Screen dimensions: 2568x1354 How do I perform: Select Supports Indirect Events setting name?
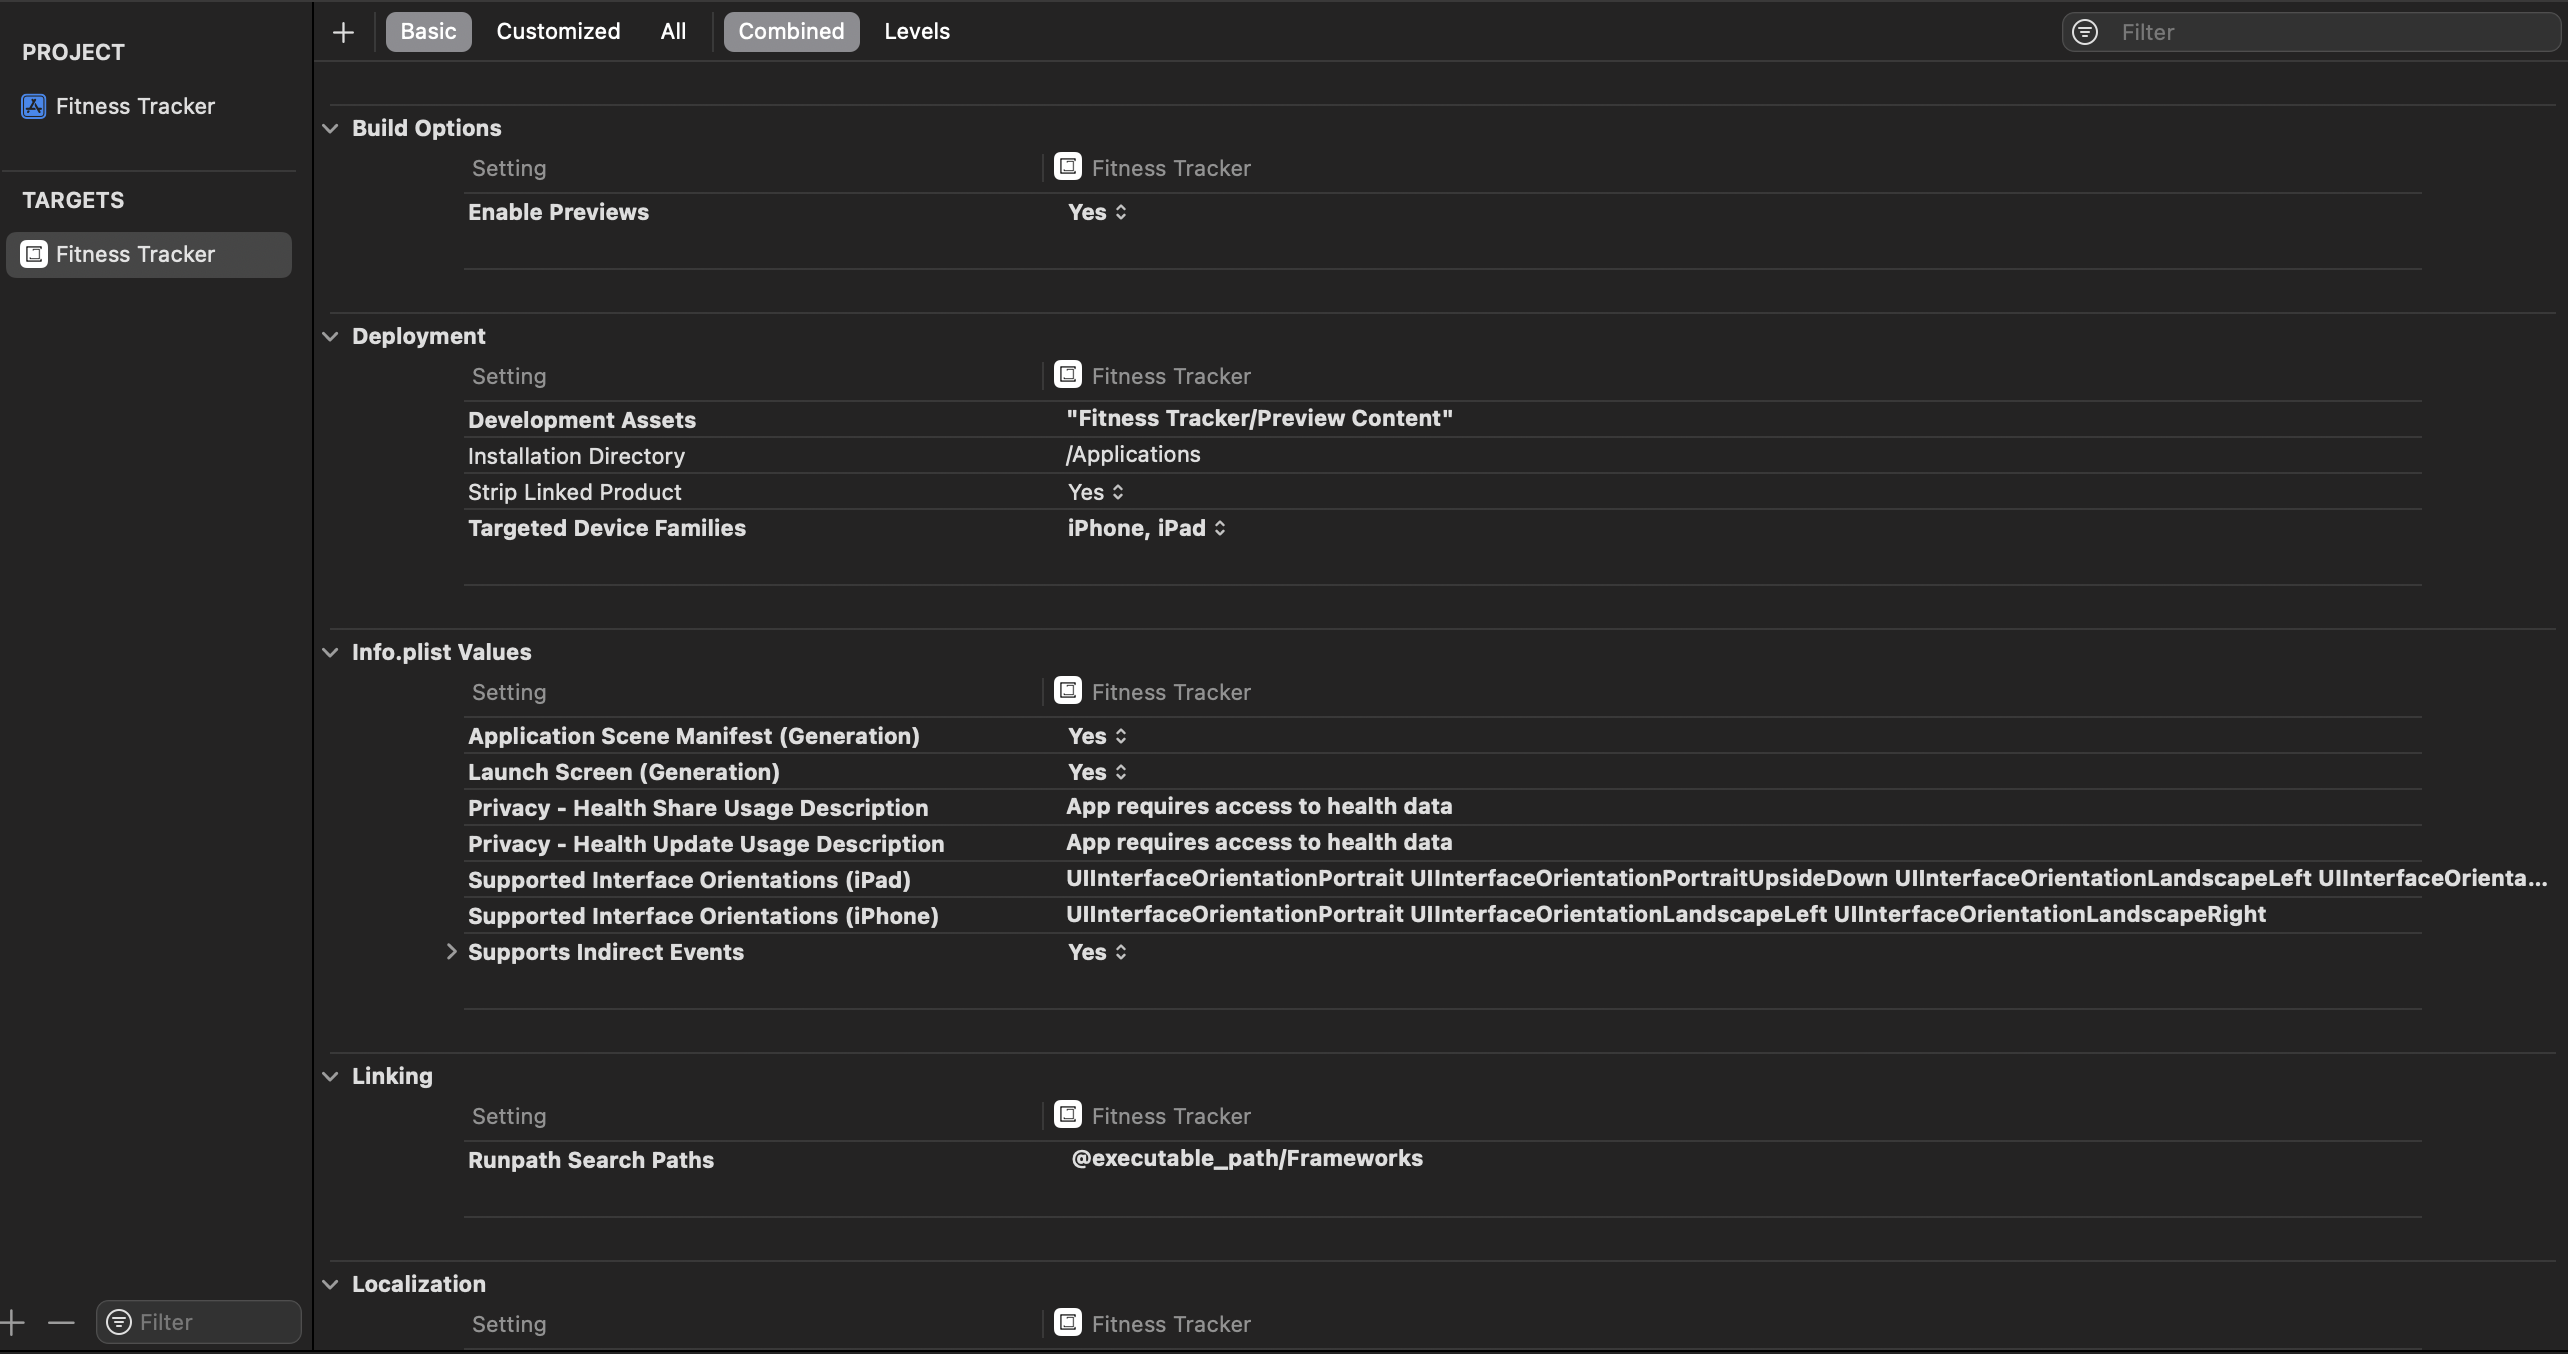pyautogui.click(x=606, y=952)
